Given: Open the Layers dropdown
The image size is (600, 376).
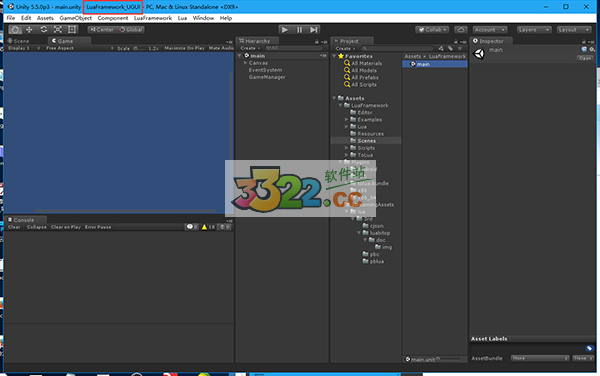Looking at the screenshot, I should click(534, 29).
